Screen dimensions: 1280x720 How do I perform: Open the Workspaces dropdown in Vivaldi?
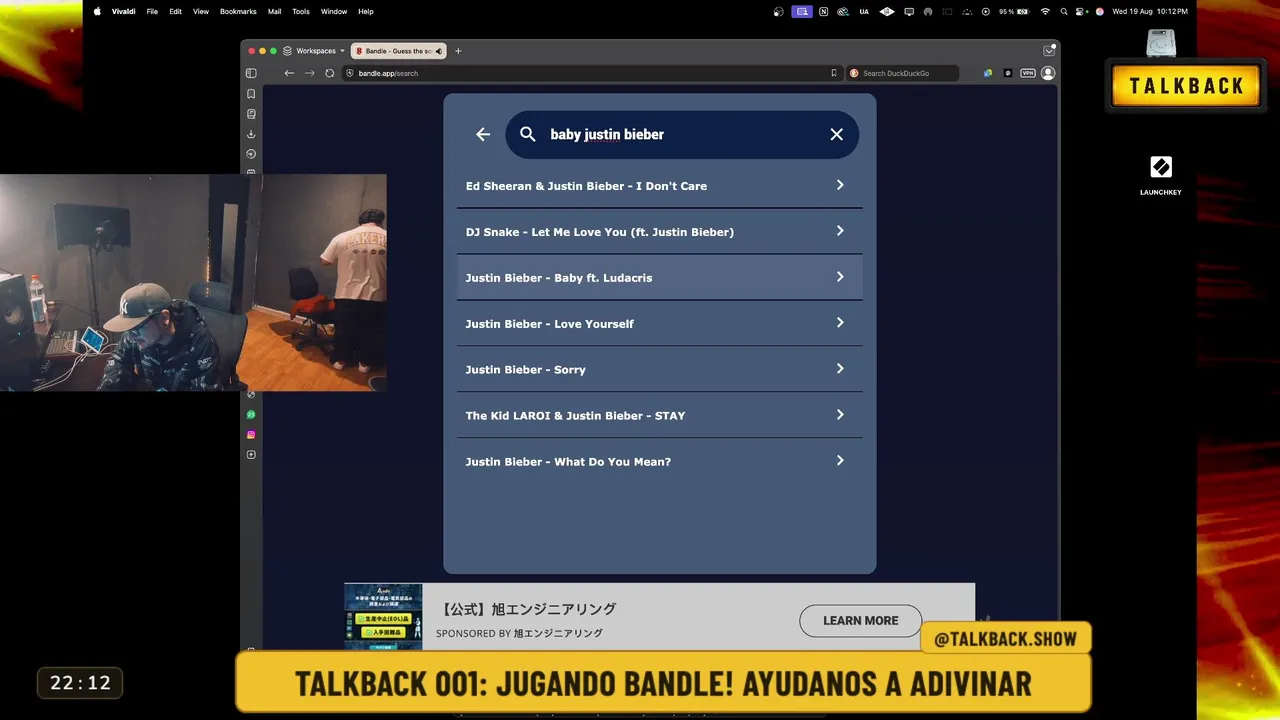coord(314,51)
